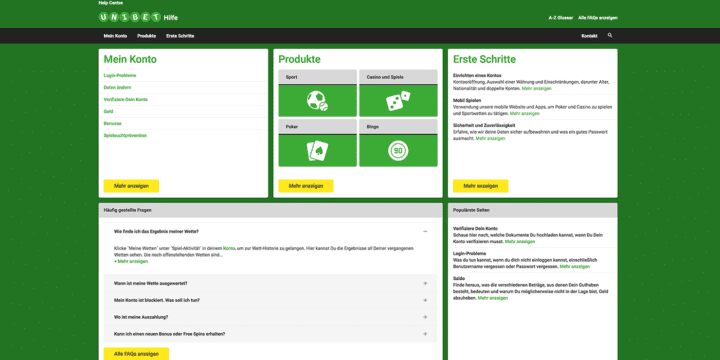Expand 'Wo ist meine Auszahlung?' question
Image resolution: width=720 pixels, height=360 pixels.
[270, 317]
